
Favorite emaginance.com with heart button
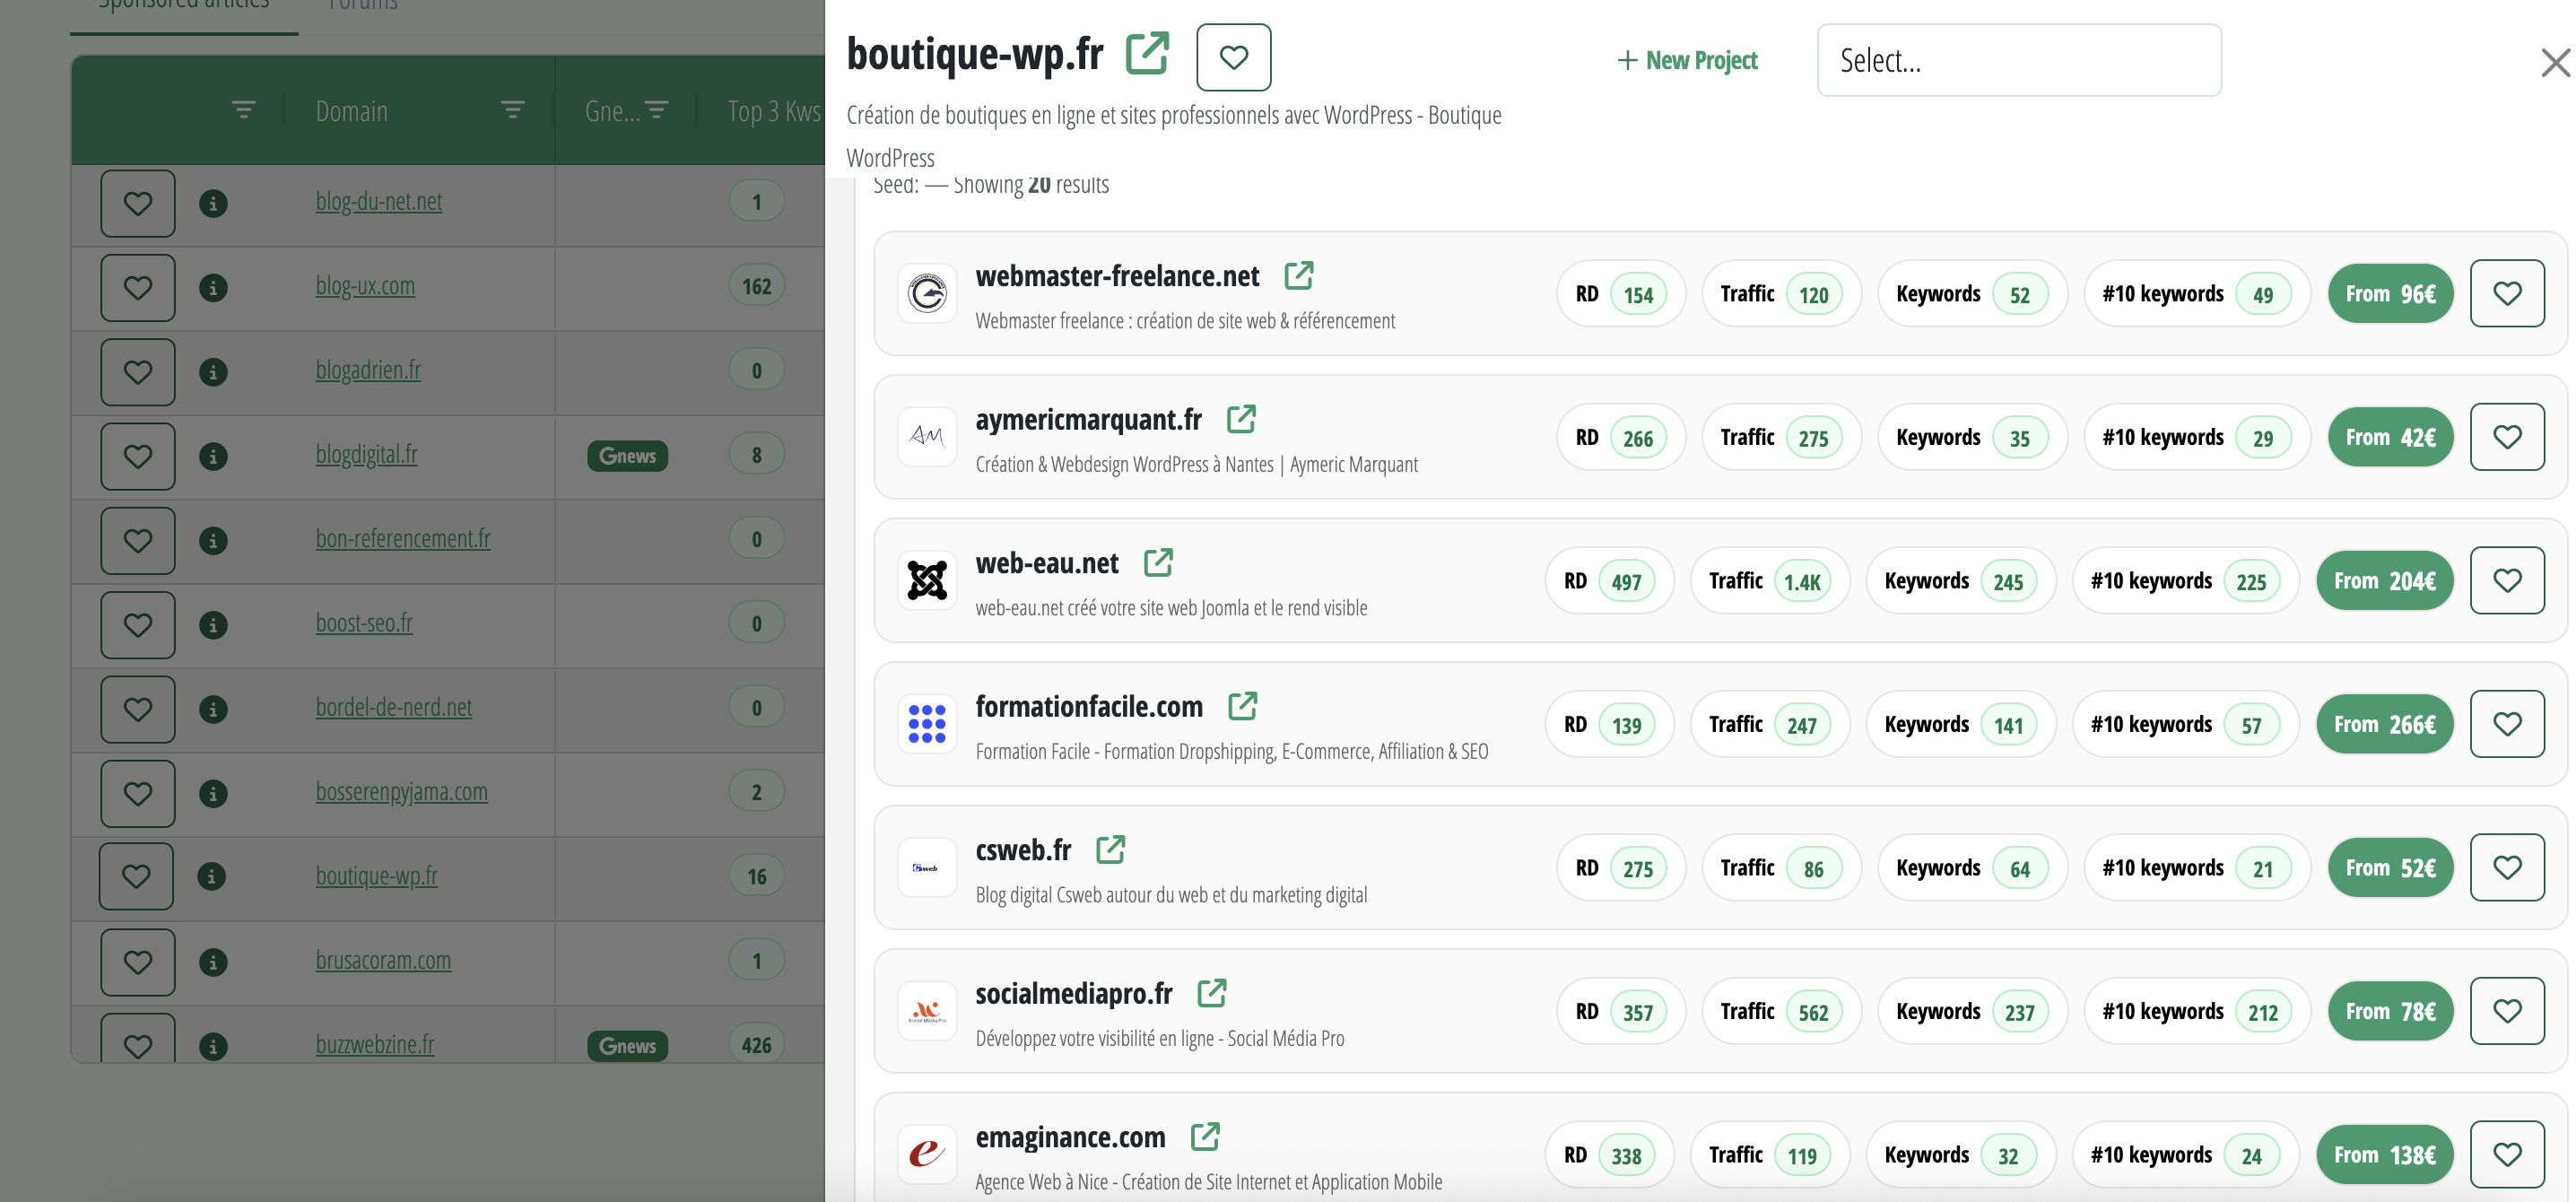[2506, 1154]
